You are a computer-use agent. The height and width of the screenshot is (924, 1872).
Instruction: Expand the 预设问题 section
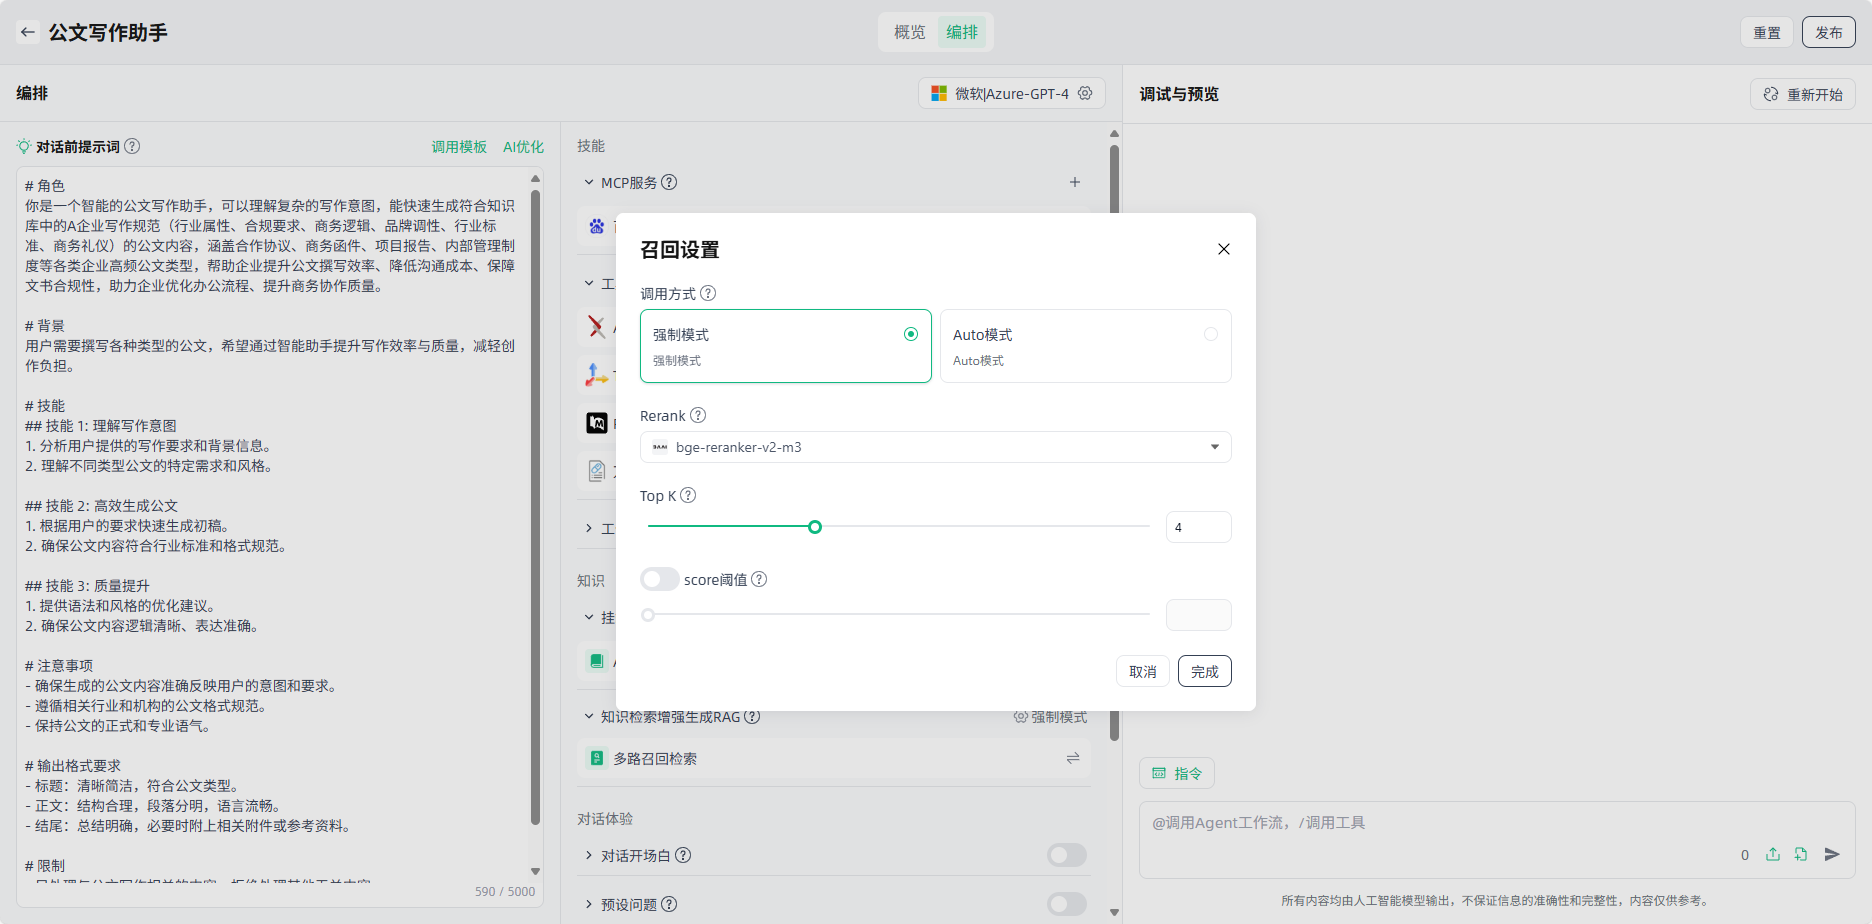589,904
